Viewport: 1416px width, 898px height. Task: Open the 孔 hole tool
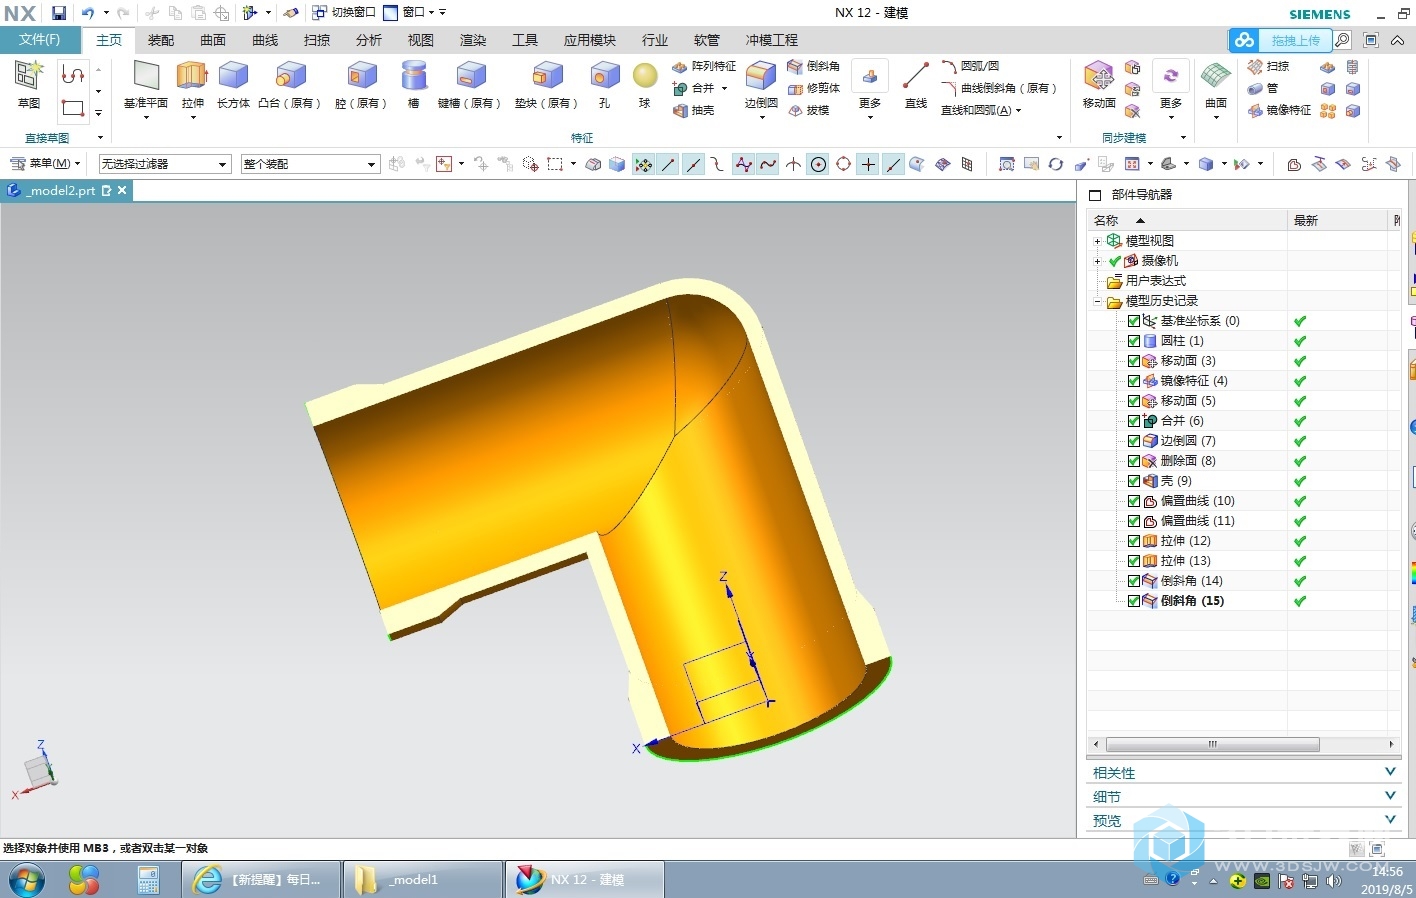[x=604, y=85]
